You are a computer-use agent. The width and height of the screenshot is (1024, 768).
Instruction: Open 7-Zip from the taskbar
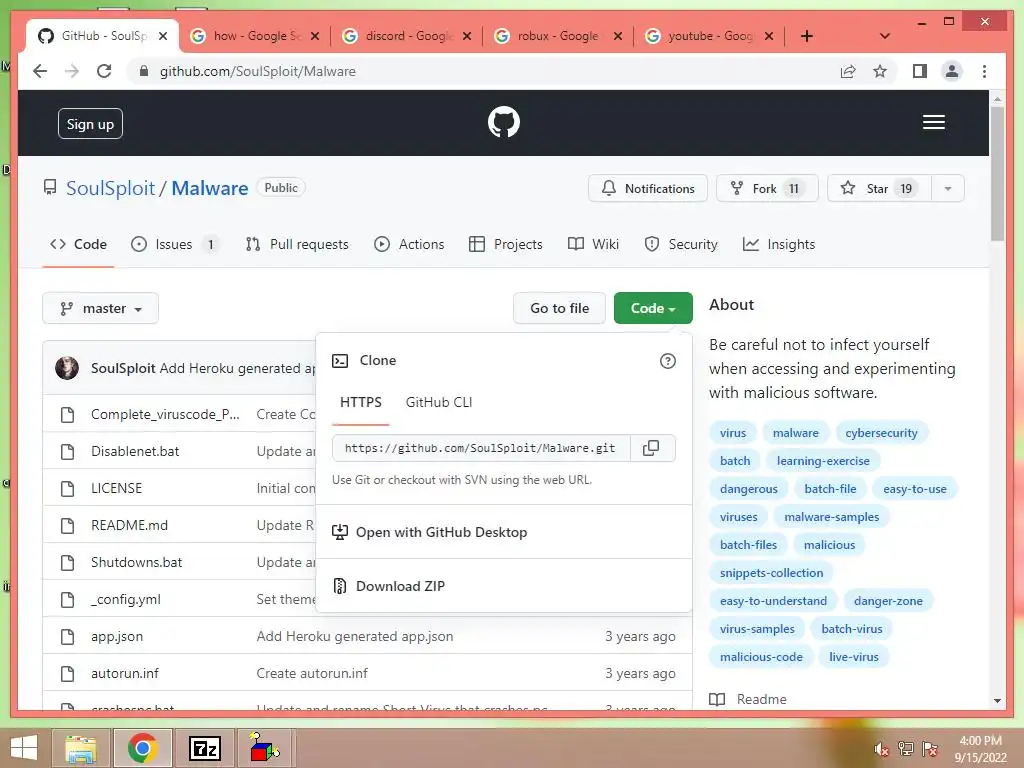click(204, 748)
